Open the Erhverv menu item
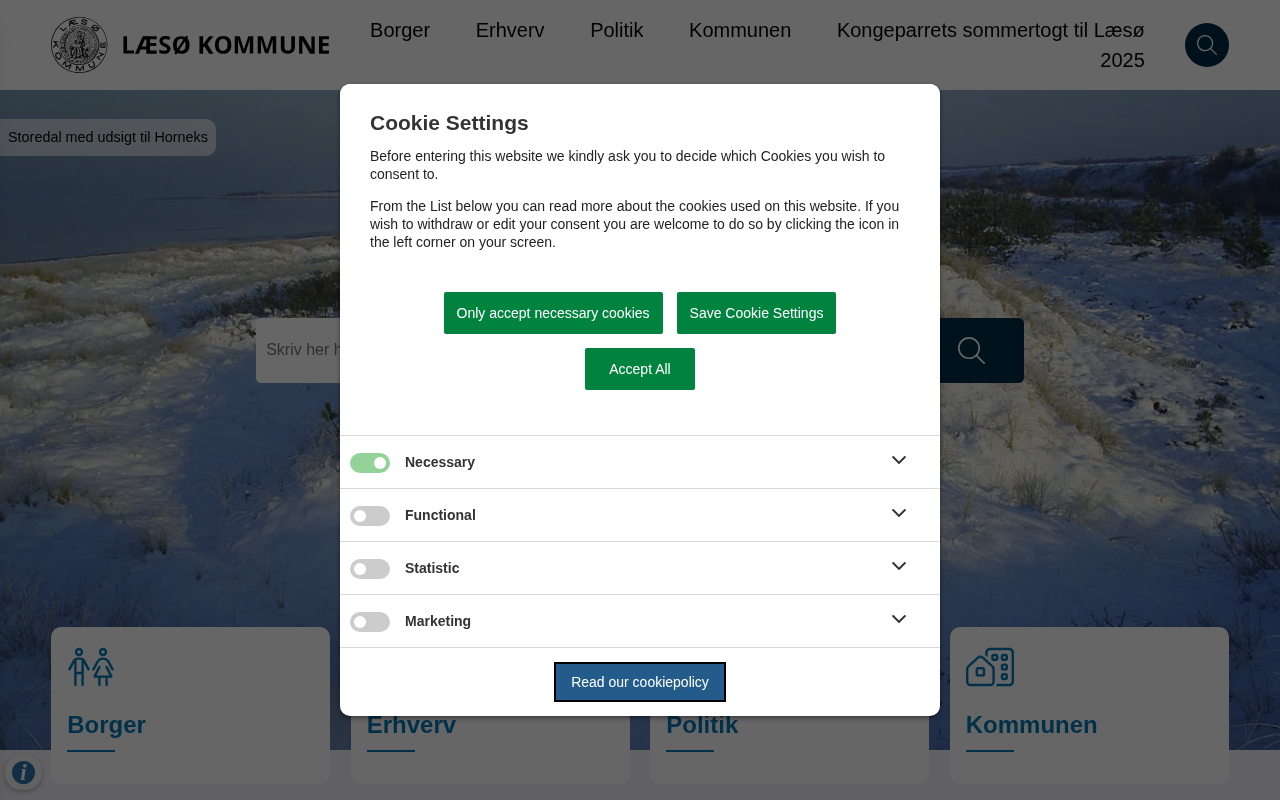The height and width of the screenshot is (800, 1280). click(x=510, y=30)
